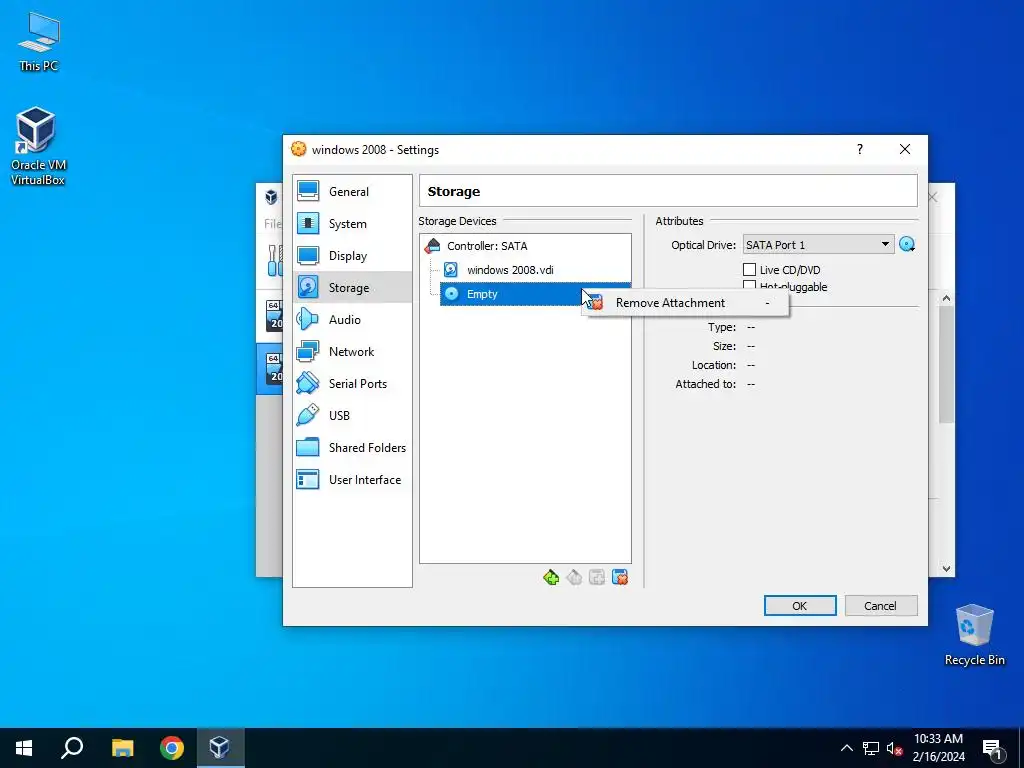Select the Empty optical drive entry

pos(511,294)
